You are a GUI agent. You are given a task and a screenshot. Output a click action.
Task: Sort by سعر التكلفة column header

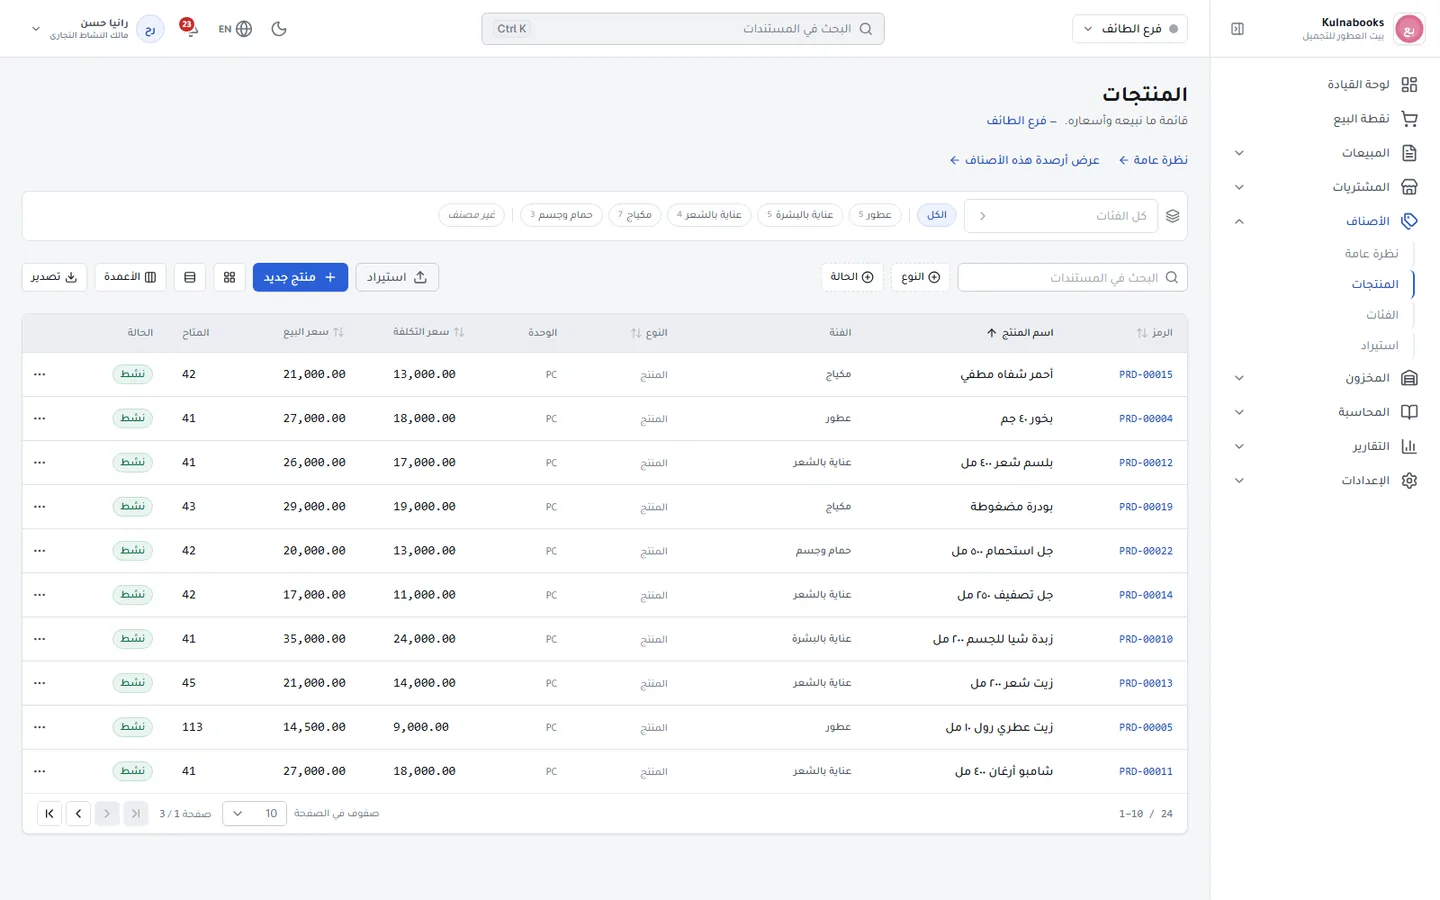428,333
